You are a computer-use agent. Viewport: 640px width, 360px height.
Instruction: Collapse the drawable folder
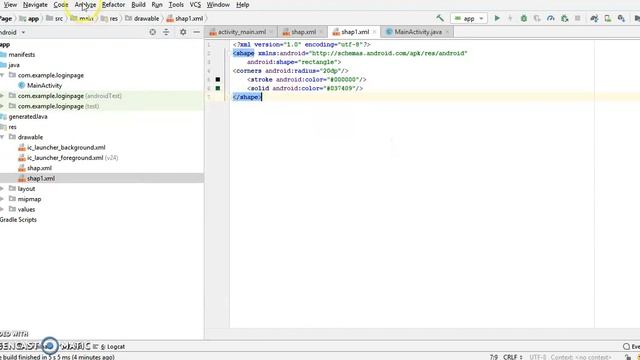[x=2, y=137]
